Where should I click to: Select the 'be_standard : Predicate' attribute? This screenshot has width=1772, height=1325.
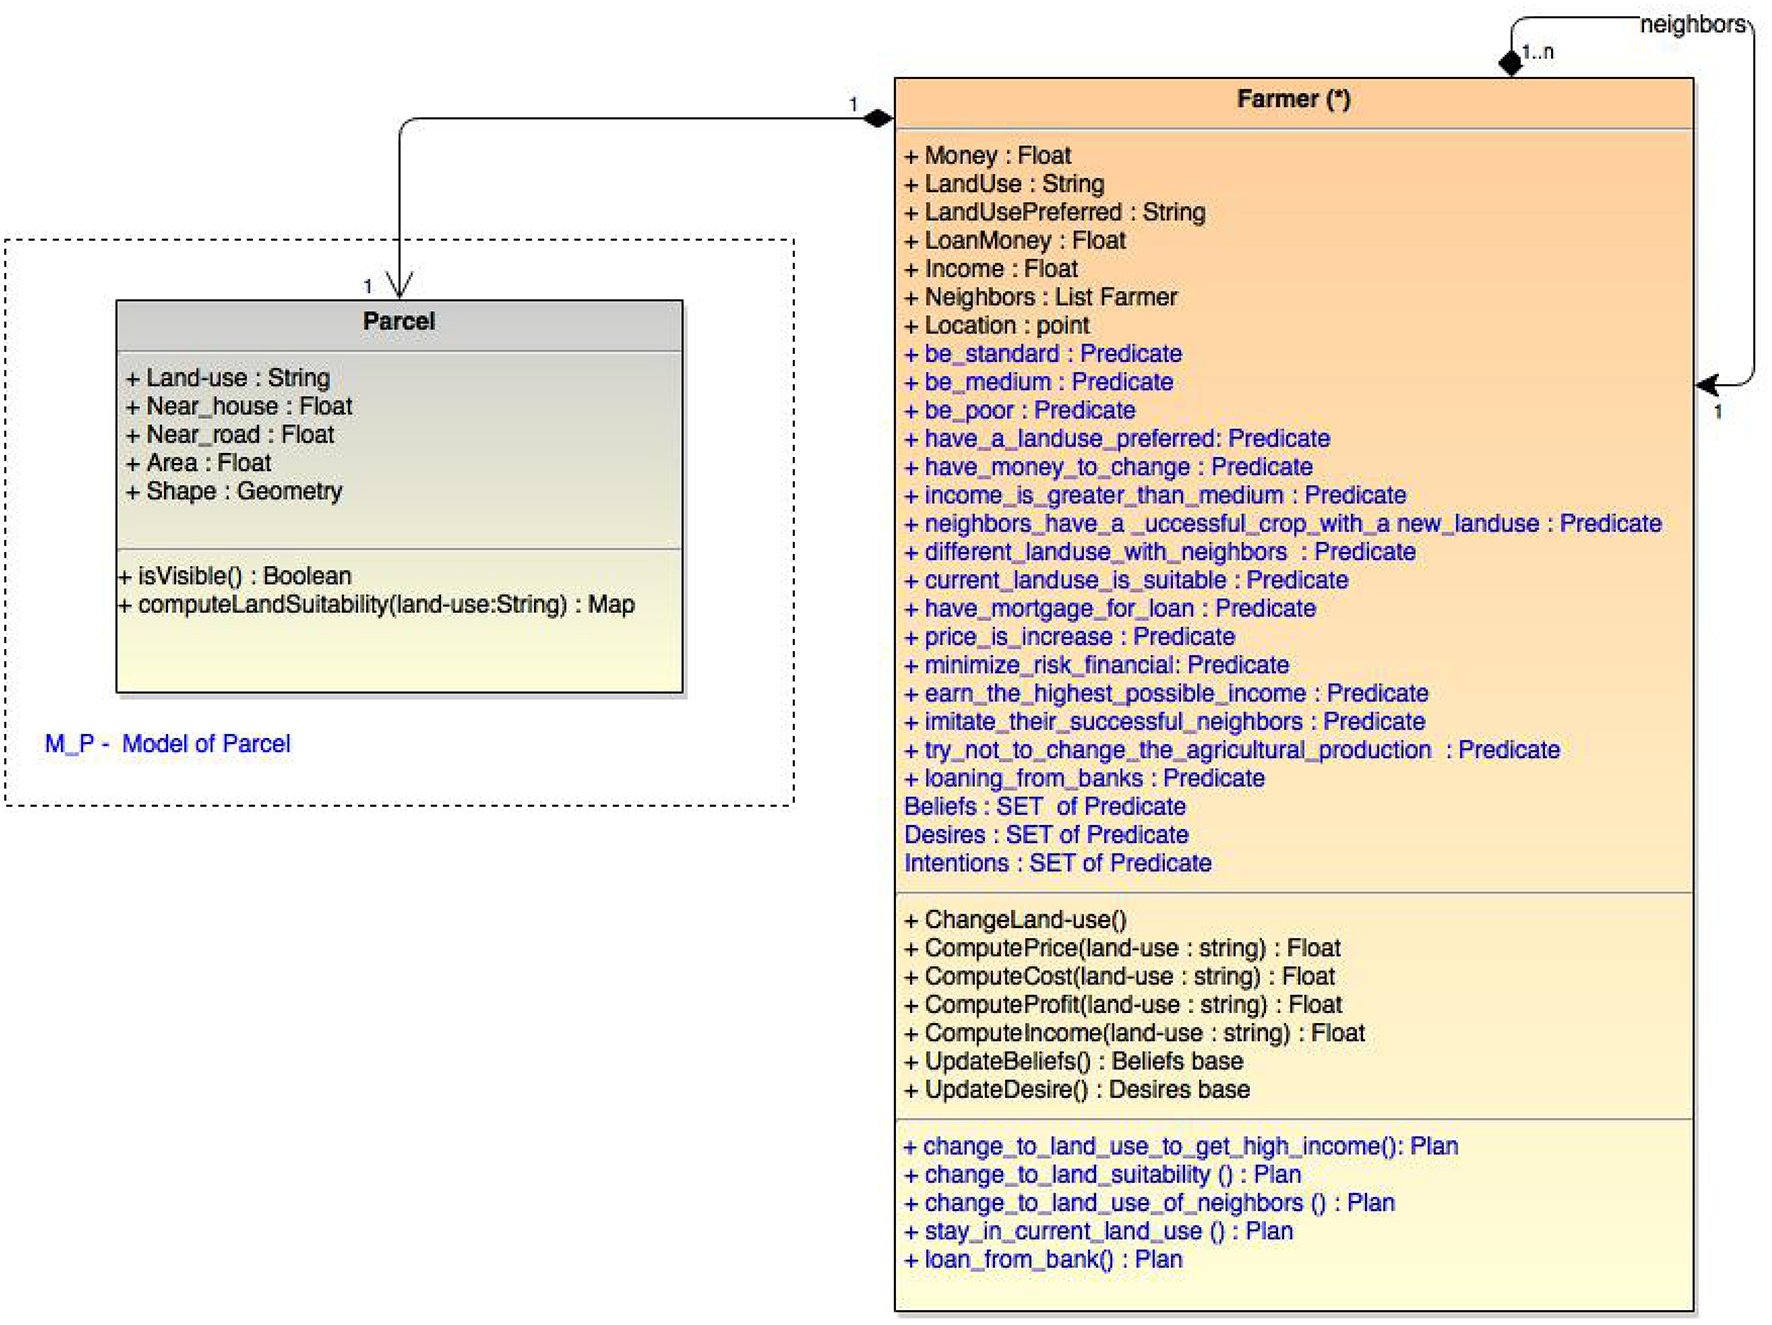(1043, 354)
